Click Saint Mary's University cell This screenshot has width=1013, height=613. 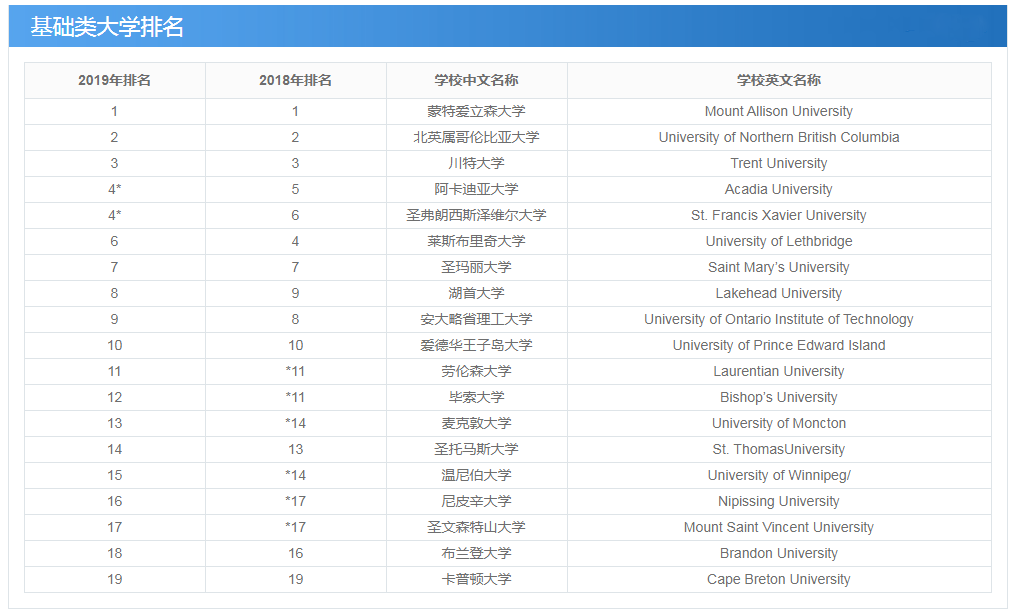coord(778,267)
